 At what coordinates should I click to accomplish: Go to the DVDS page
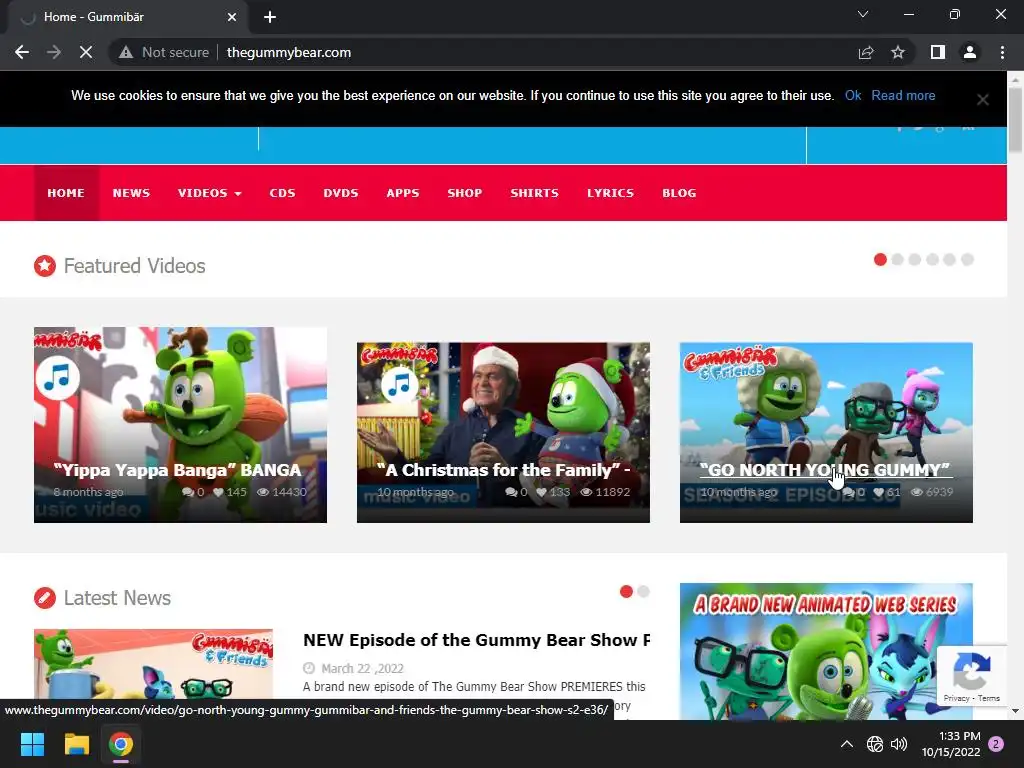coord(341,193)
